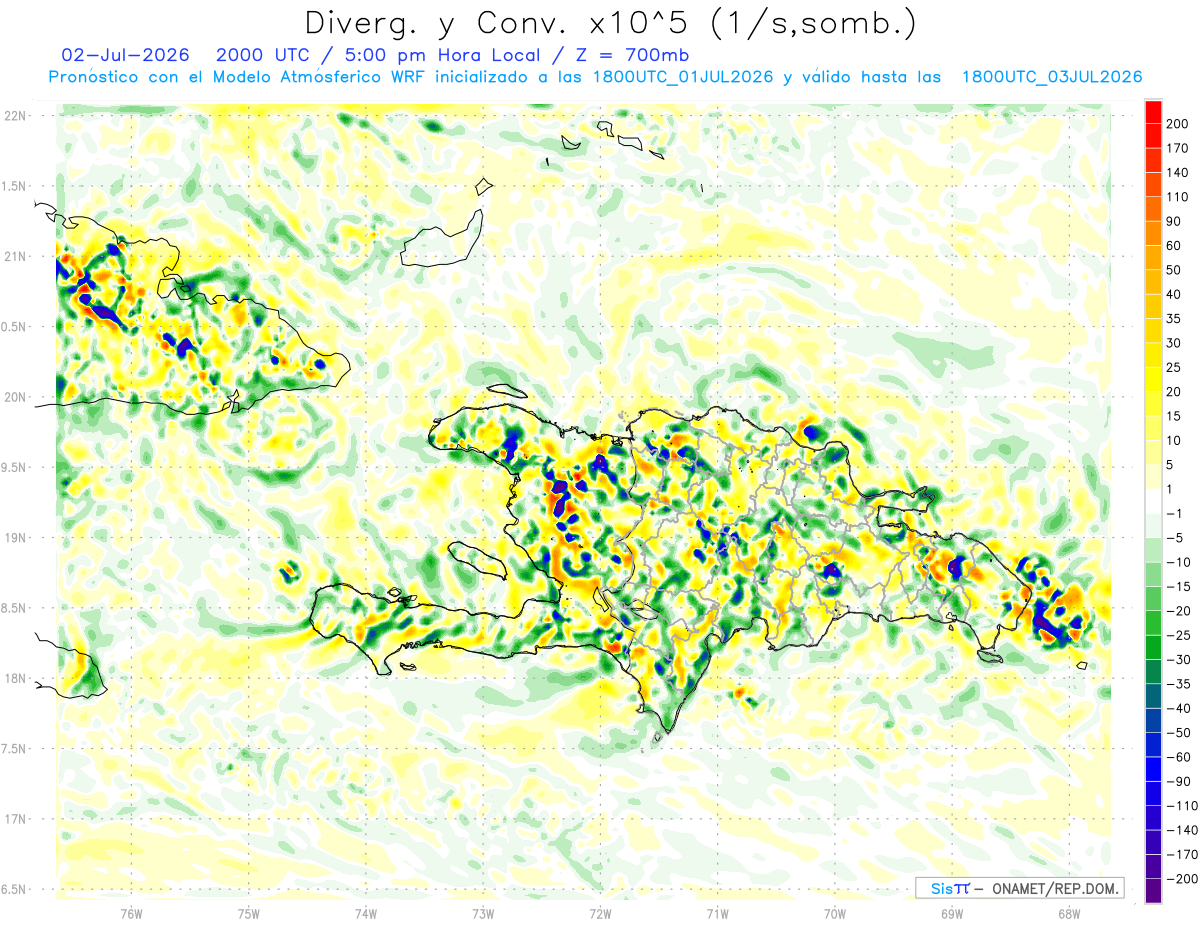Image resolution: width=1200 pixels, height=927 pixels.
Task: Click the white swatch between 1 and -1
Action: point(1153,502)
